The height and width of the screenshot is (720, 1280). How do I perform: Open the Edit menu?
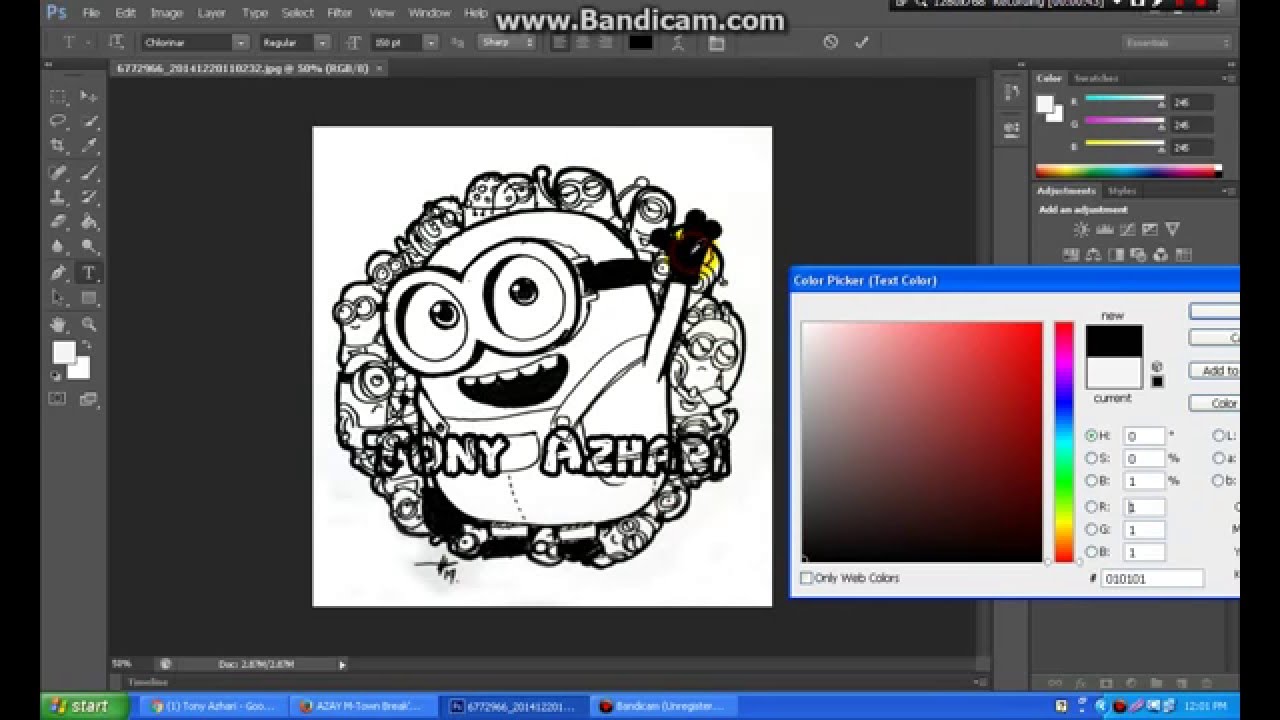125,13
